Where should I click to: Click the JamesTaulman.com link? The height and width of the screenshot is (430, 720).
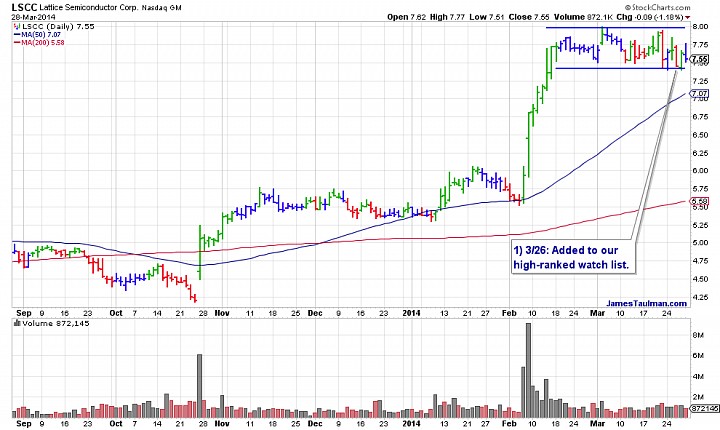647,303
